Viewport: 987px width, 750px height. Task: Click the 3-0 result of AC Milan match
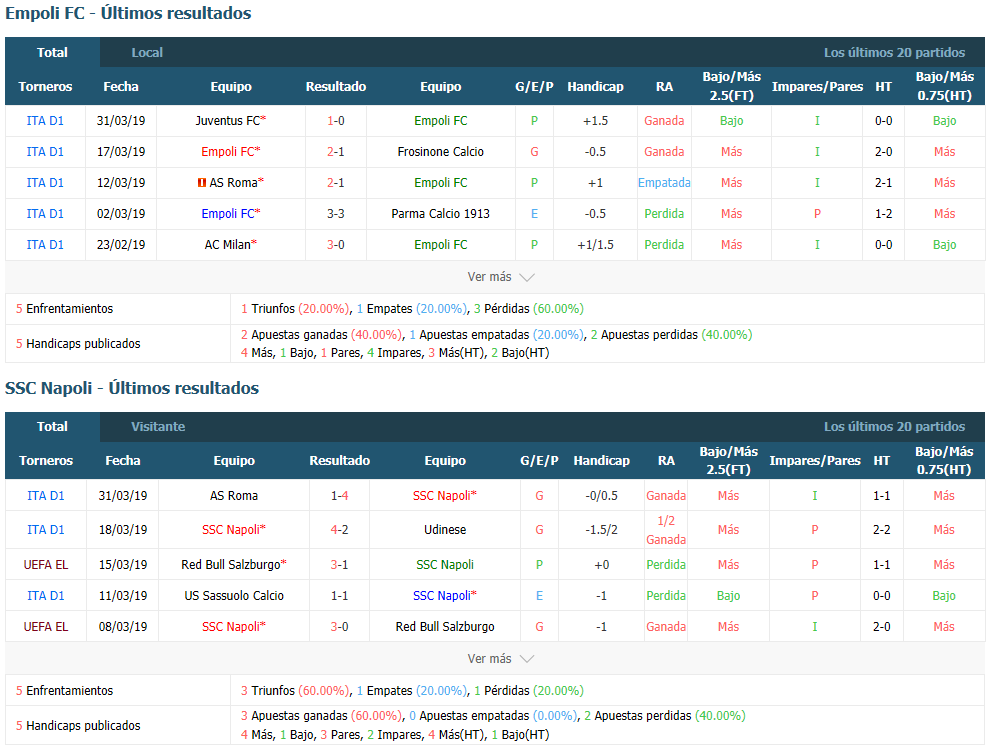(336, 244)
